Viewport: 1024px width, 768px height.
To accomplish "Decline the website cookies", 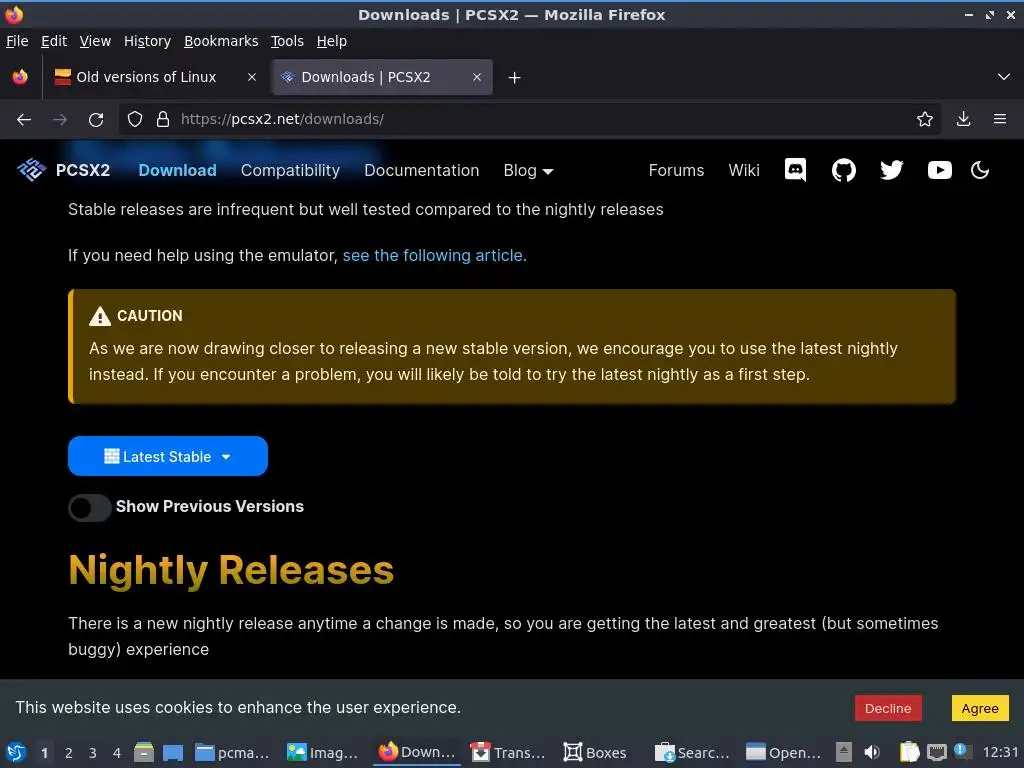I will [x=888, y=708].
